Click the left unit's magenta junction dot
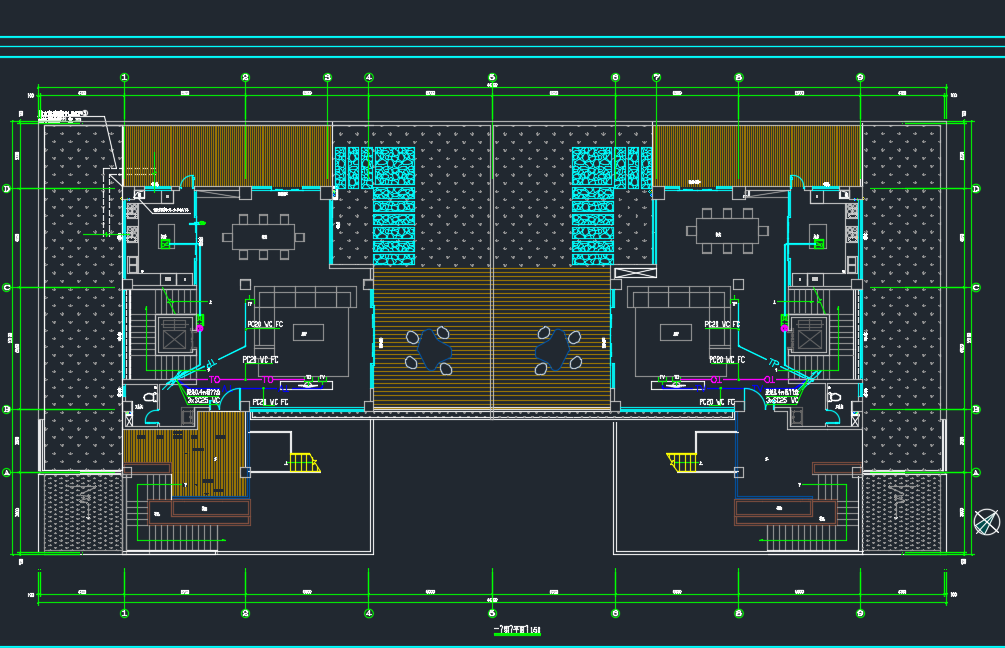 (x=200, y=328)
